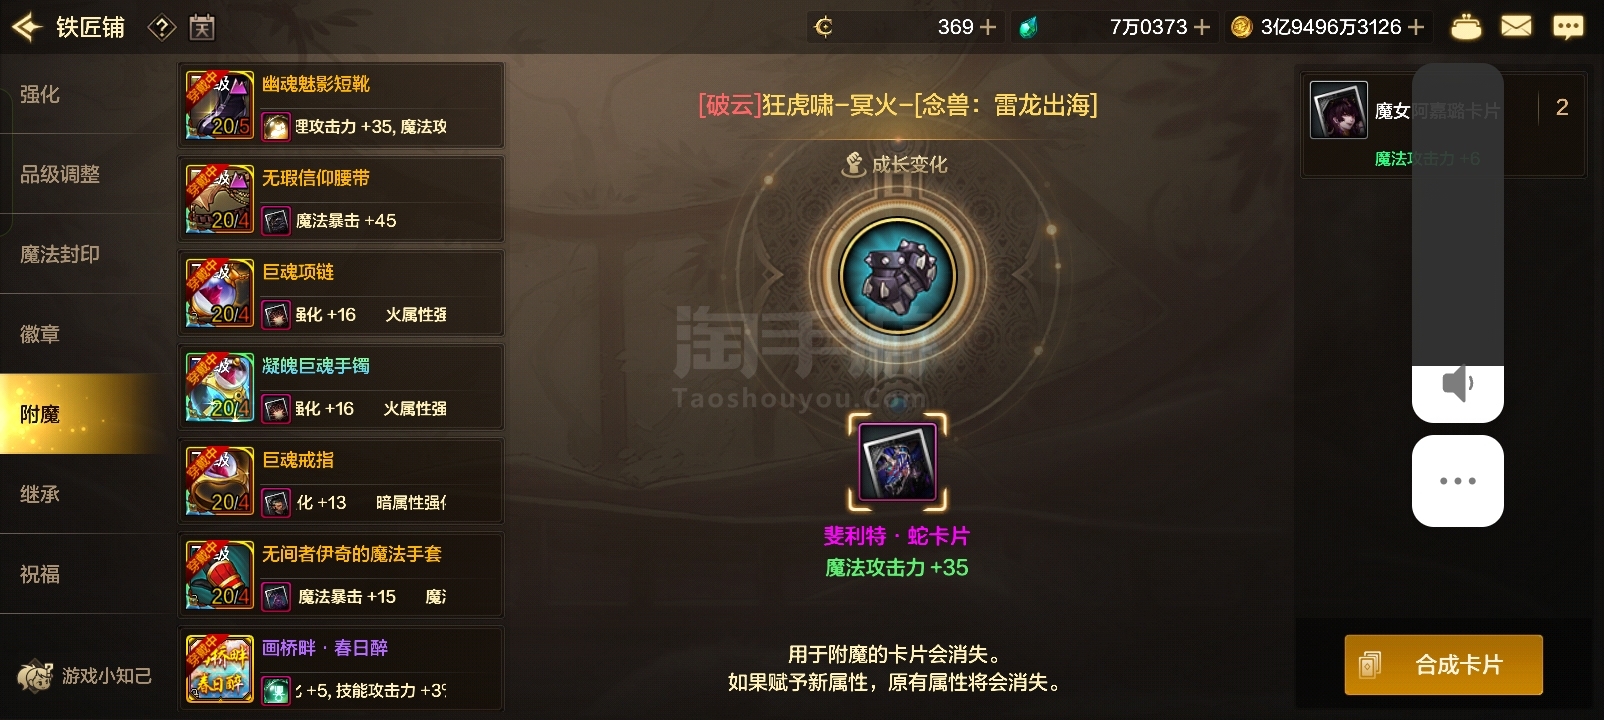Screen dimensions: 1604x720
Task: Adjust the volume slider bar
Action: click(x=1457, y=242)
